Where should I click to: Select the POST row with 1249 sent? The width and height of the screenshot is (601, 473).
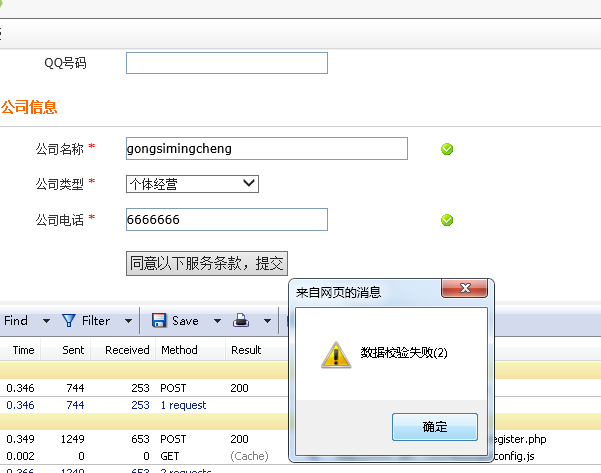coord(144,439)
